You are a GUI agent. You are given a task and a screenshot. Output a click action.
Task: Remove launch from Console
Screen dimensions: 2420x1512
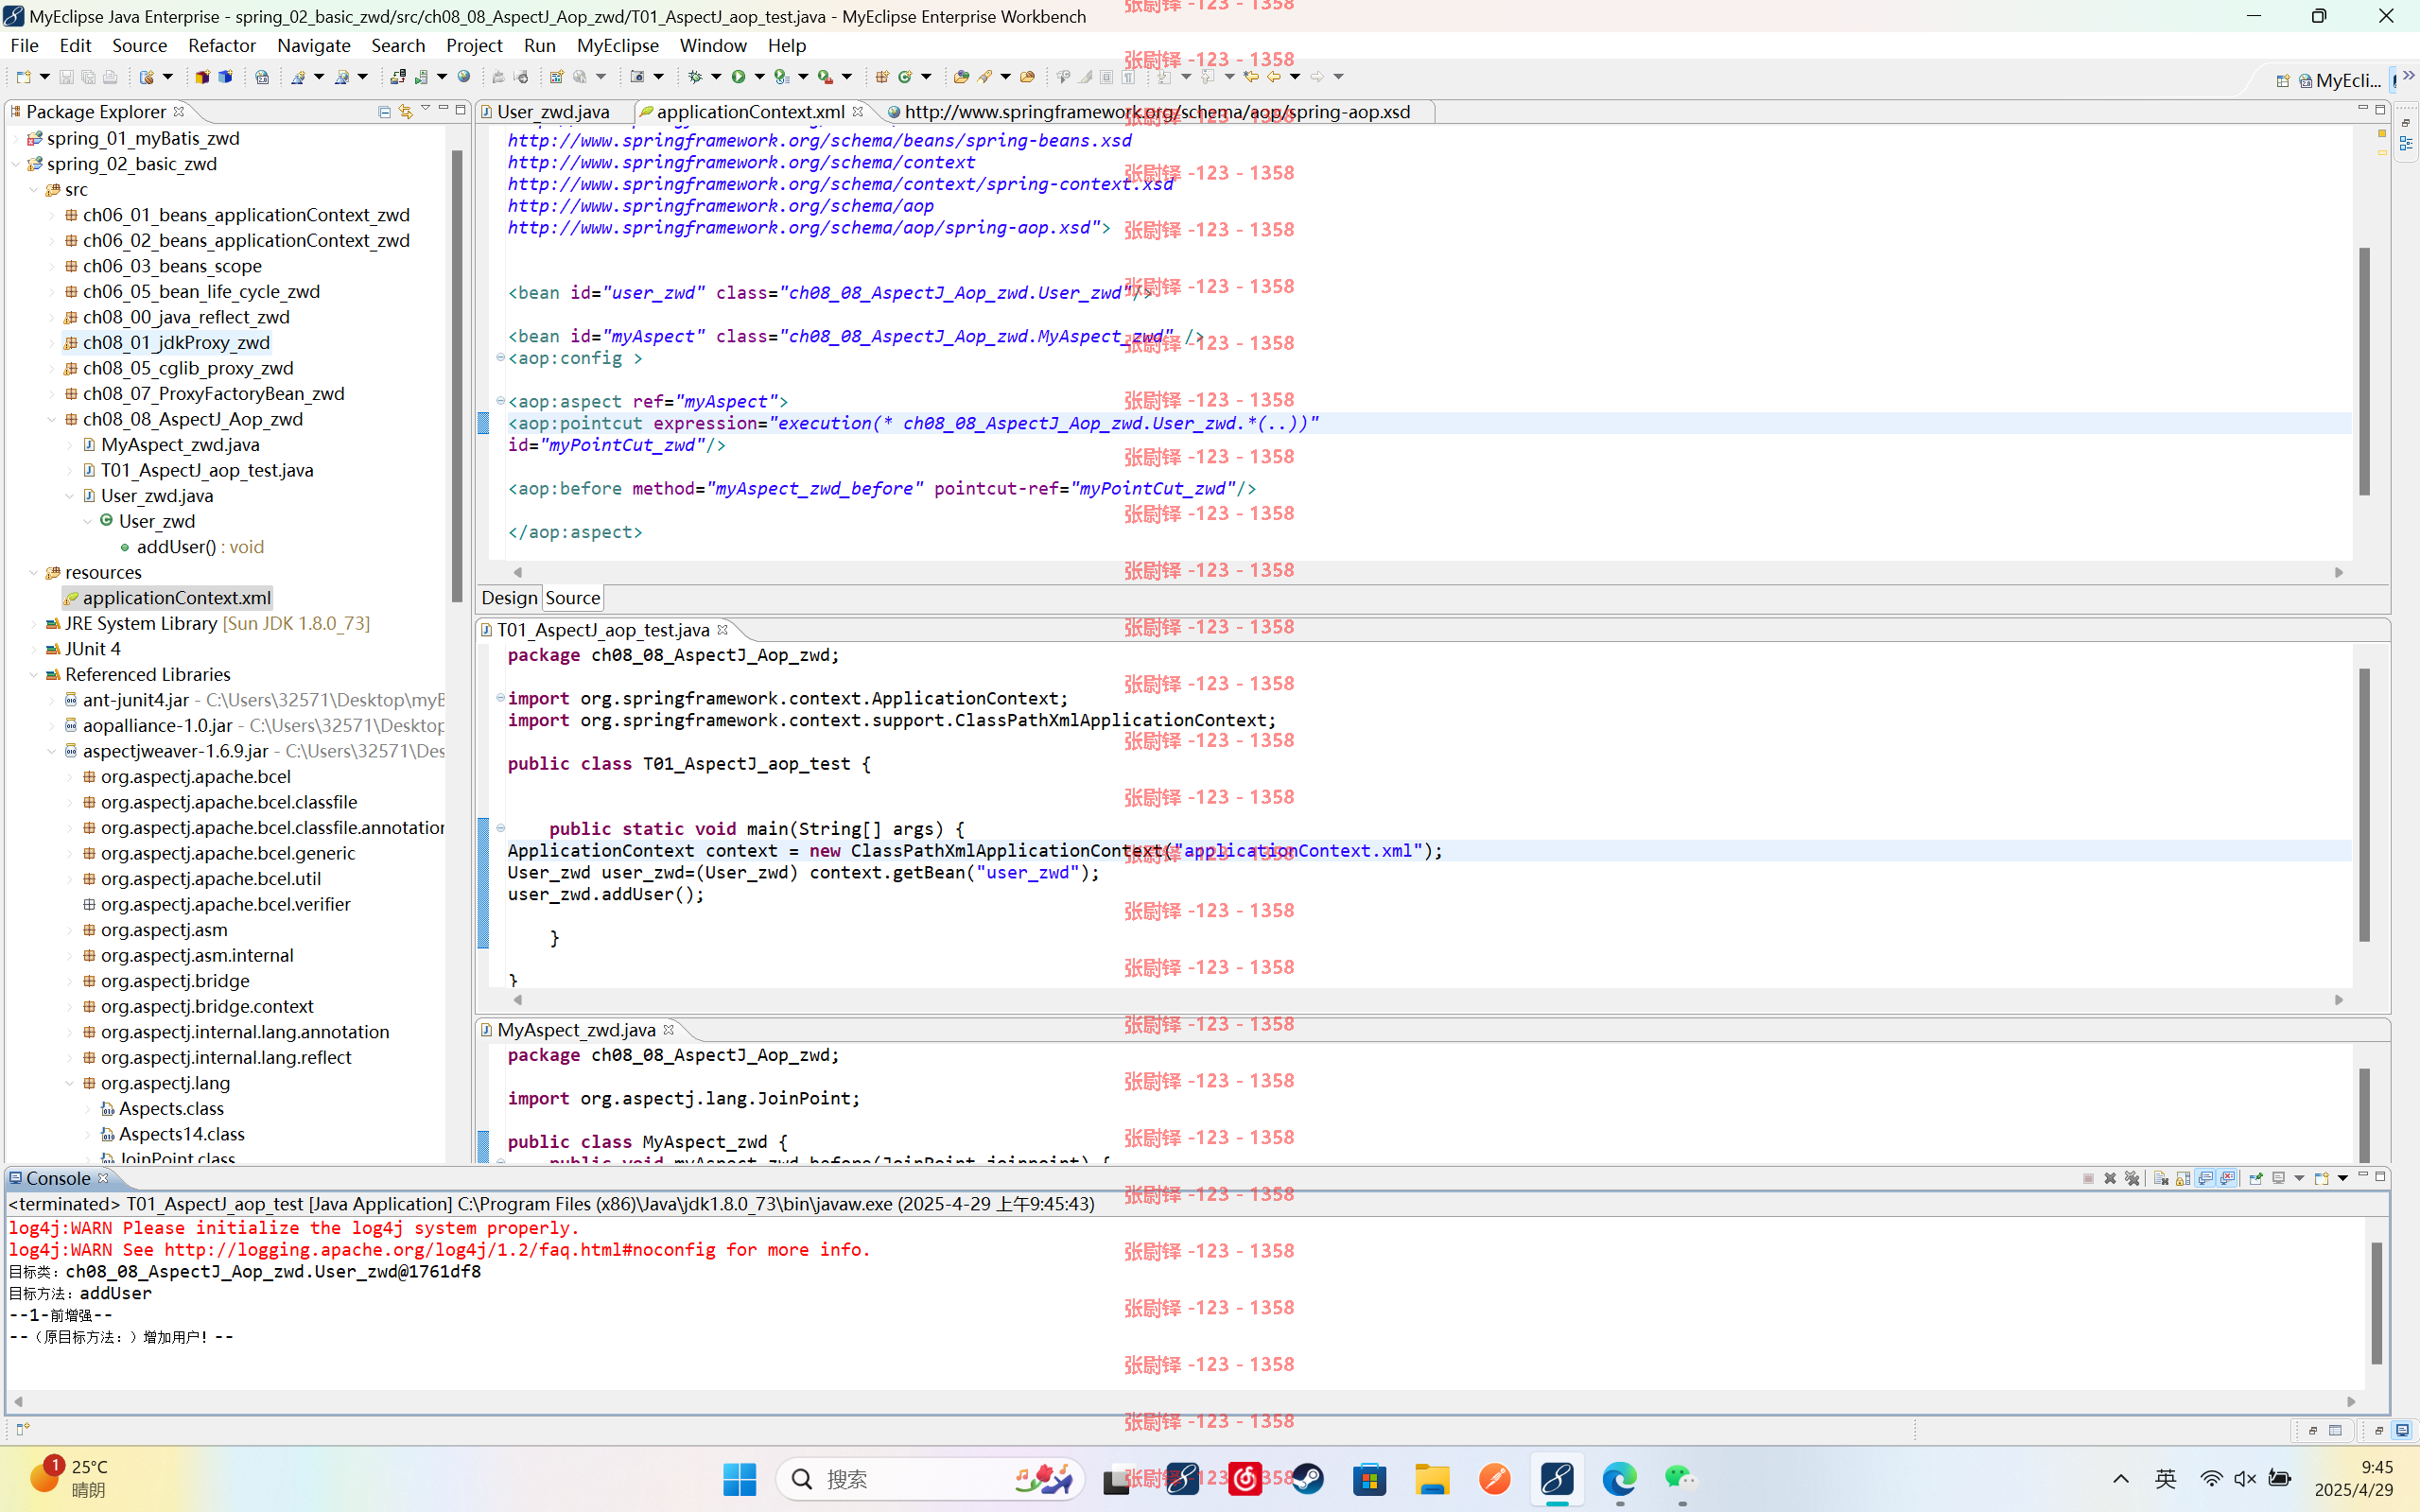[x=2110, y=1178]
